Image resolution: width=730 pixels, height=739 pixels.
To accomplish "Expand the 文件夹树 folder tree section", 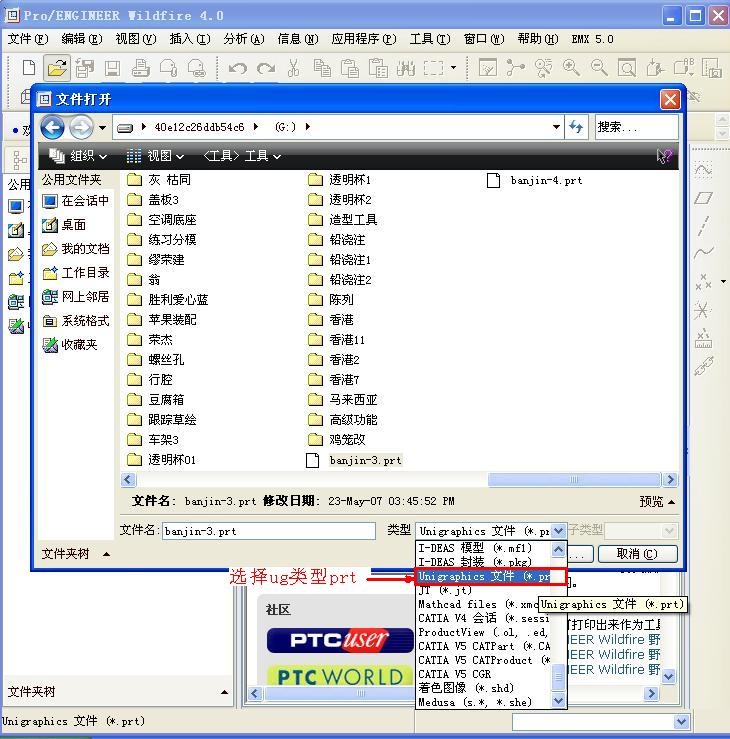I will click(x=75, y=554).
